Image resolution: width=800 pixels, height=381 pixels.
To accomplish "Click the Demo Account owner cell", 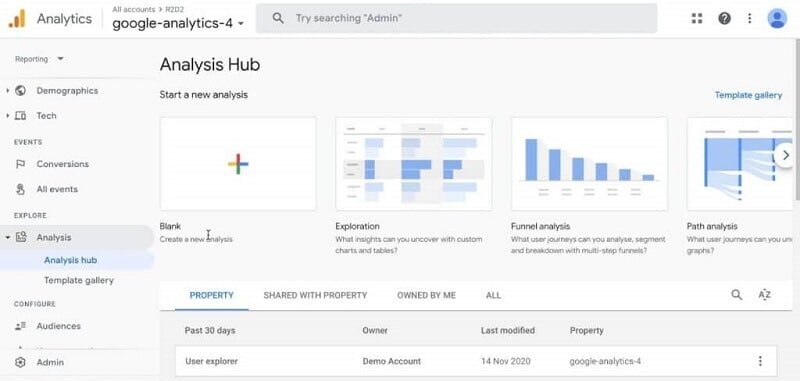I will (392, 361).
